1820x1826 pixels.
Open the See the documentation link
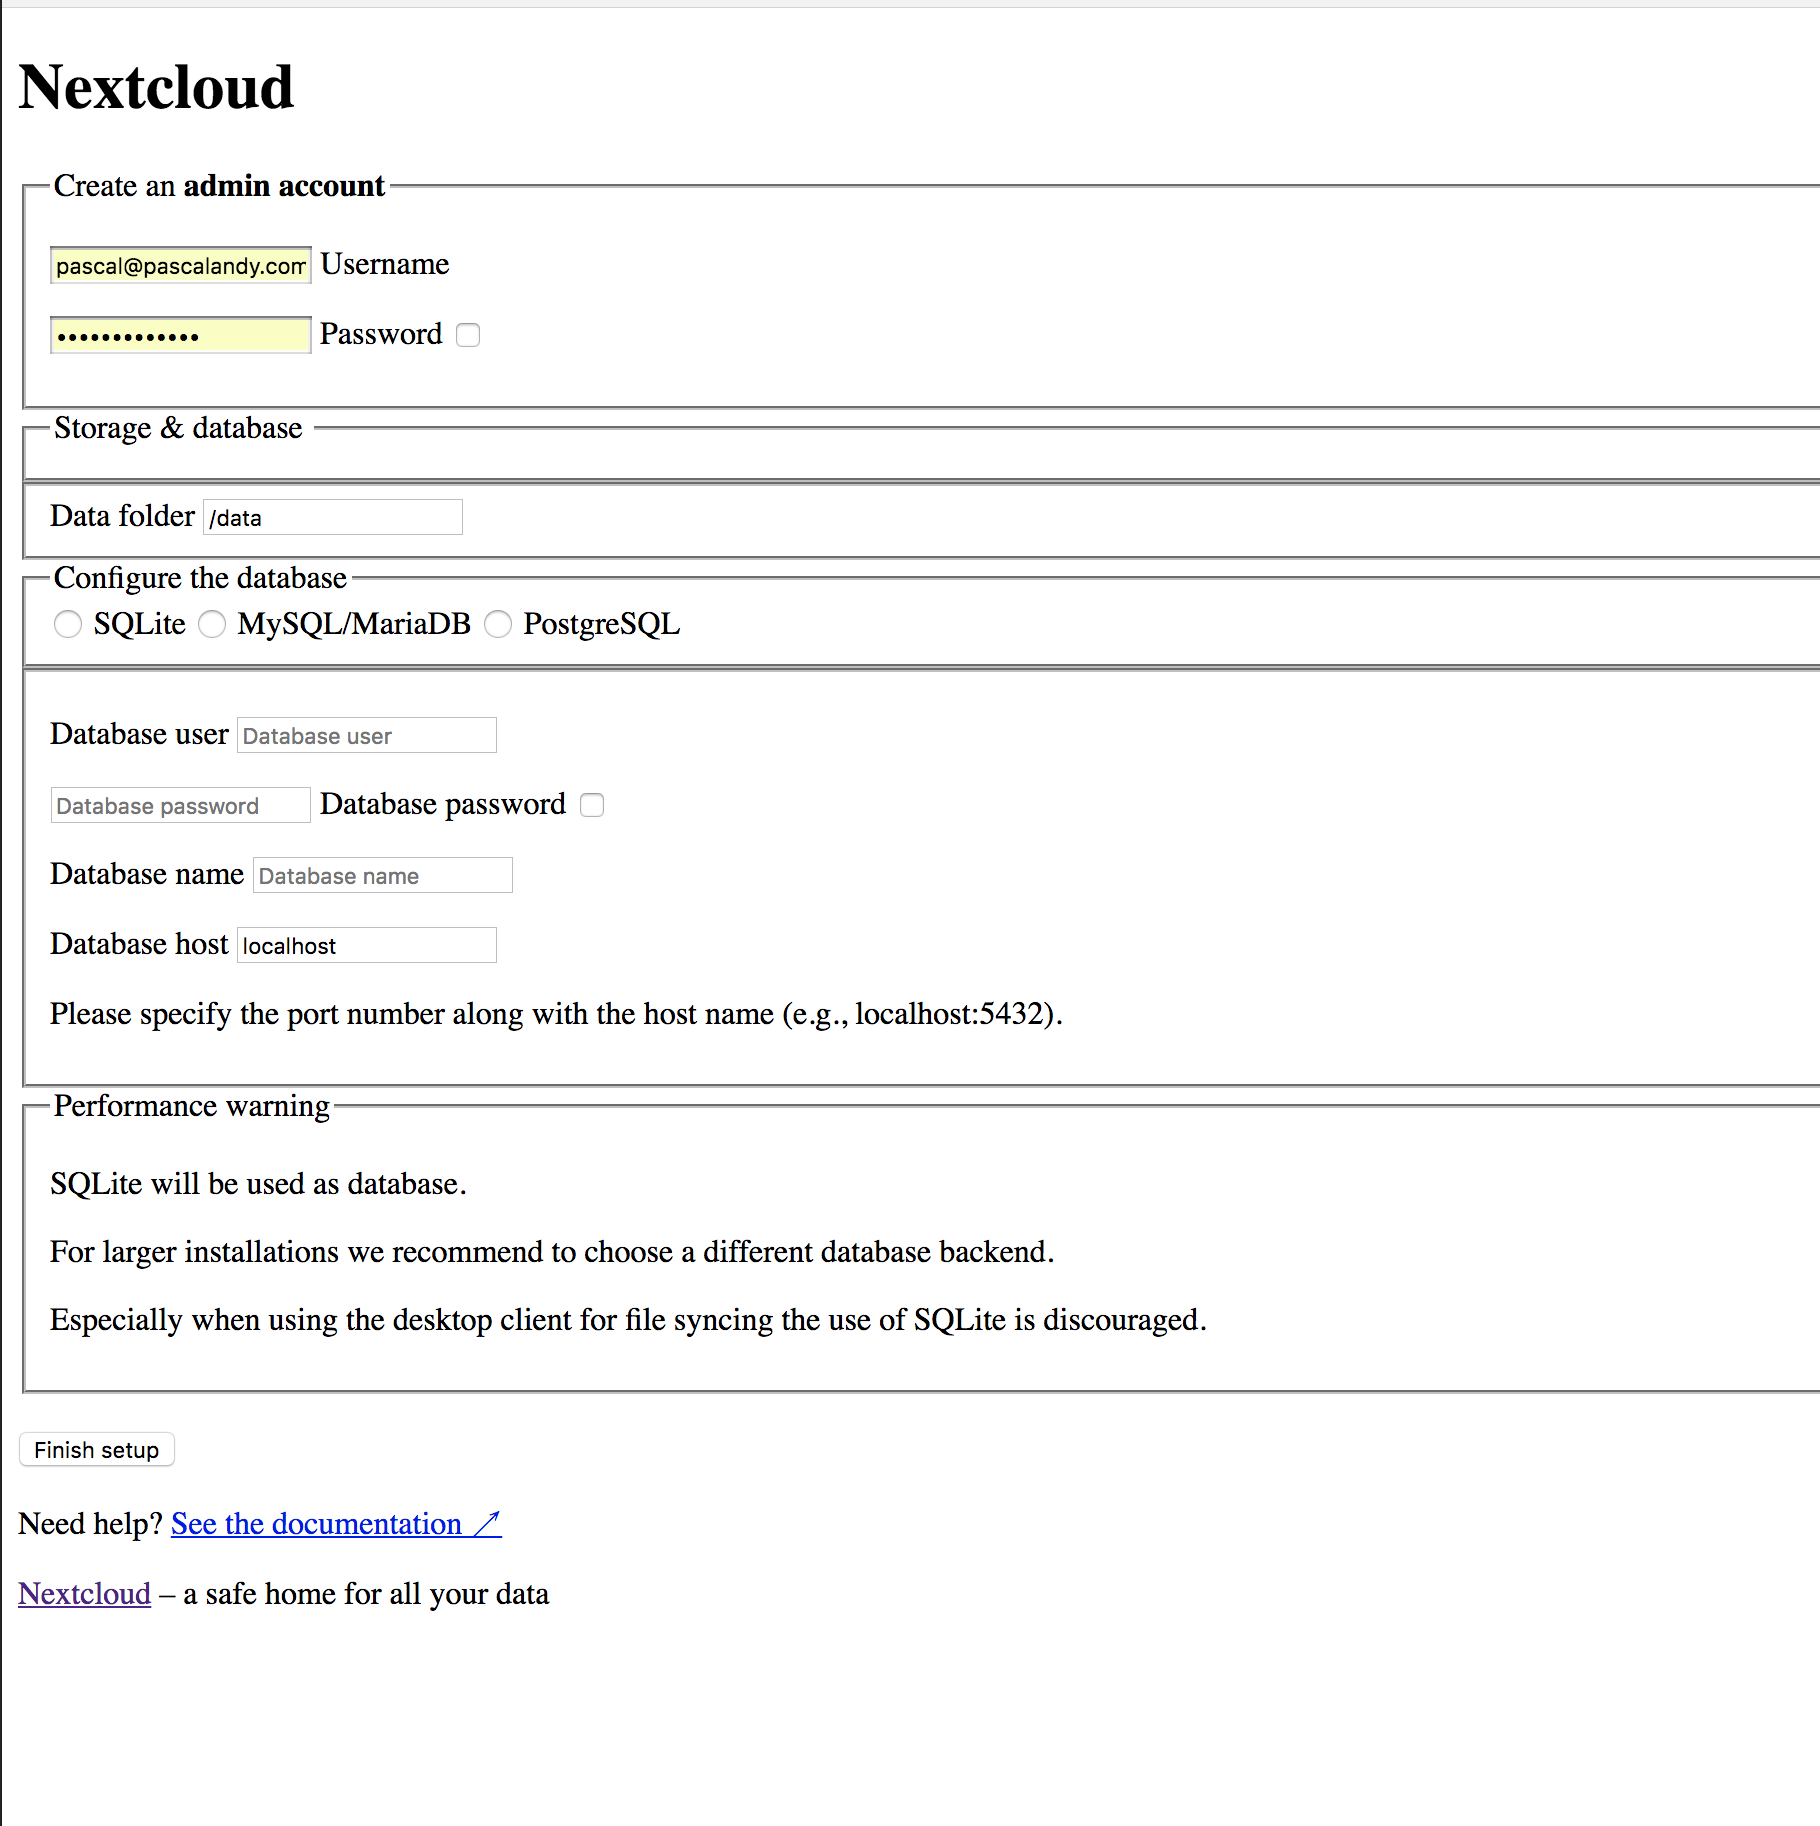click(336, 1524)
